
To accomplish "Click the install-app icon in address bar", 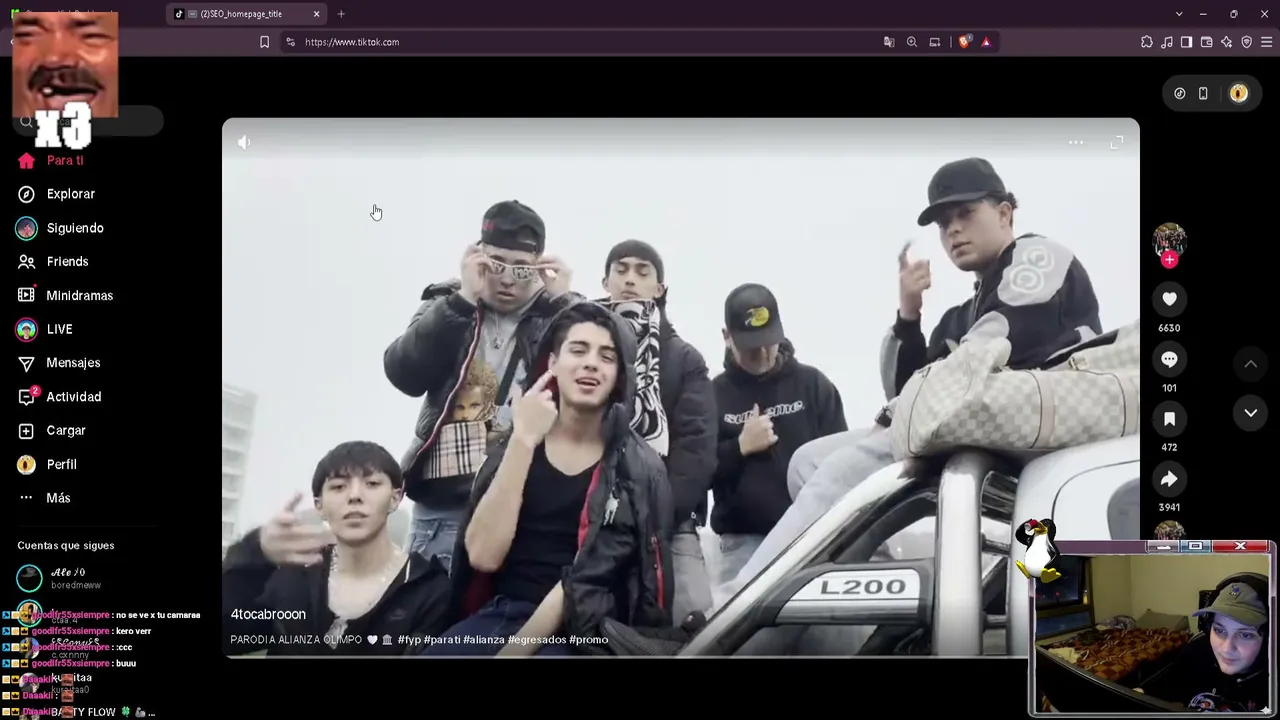I will (x=935, y=42).
